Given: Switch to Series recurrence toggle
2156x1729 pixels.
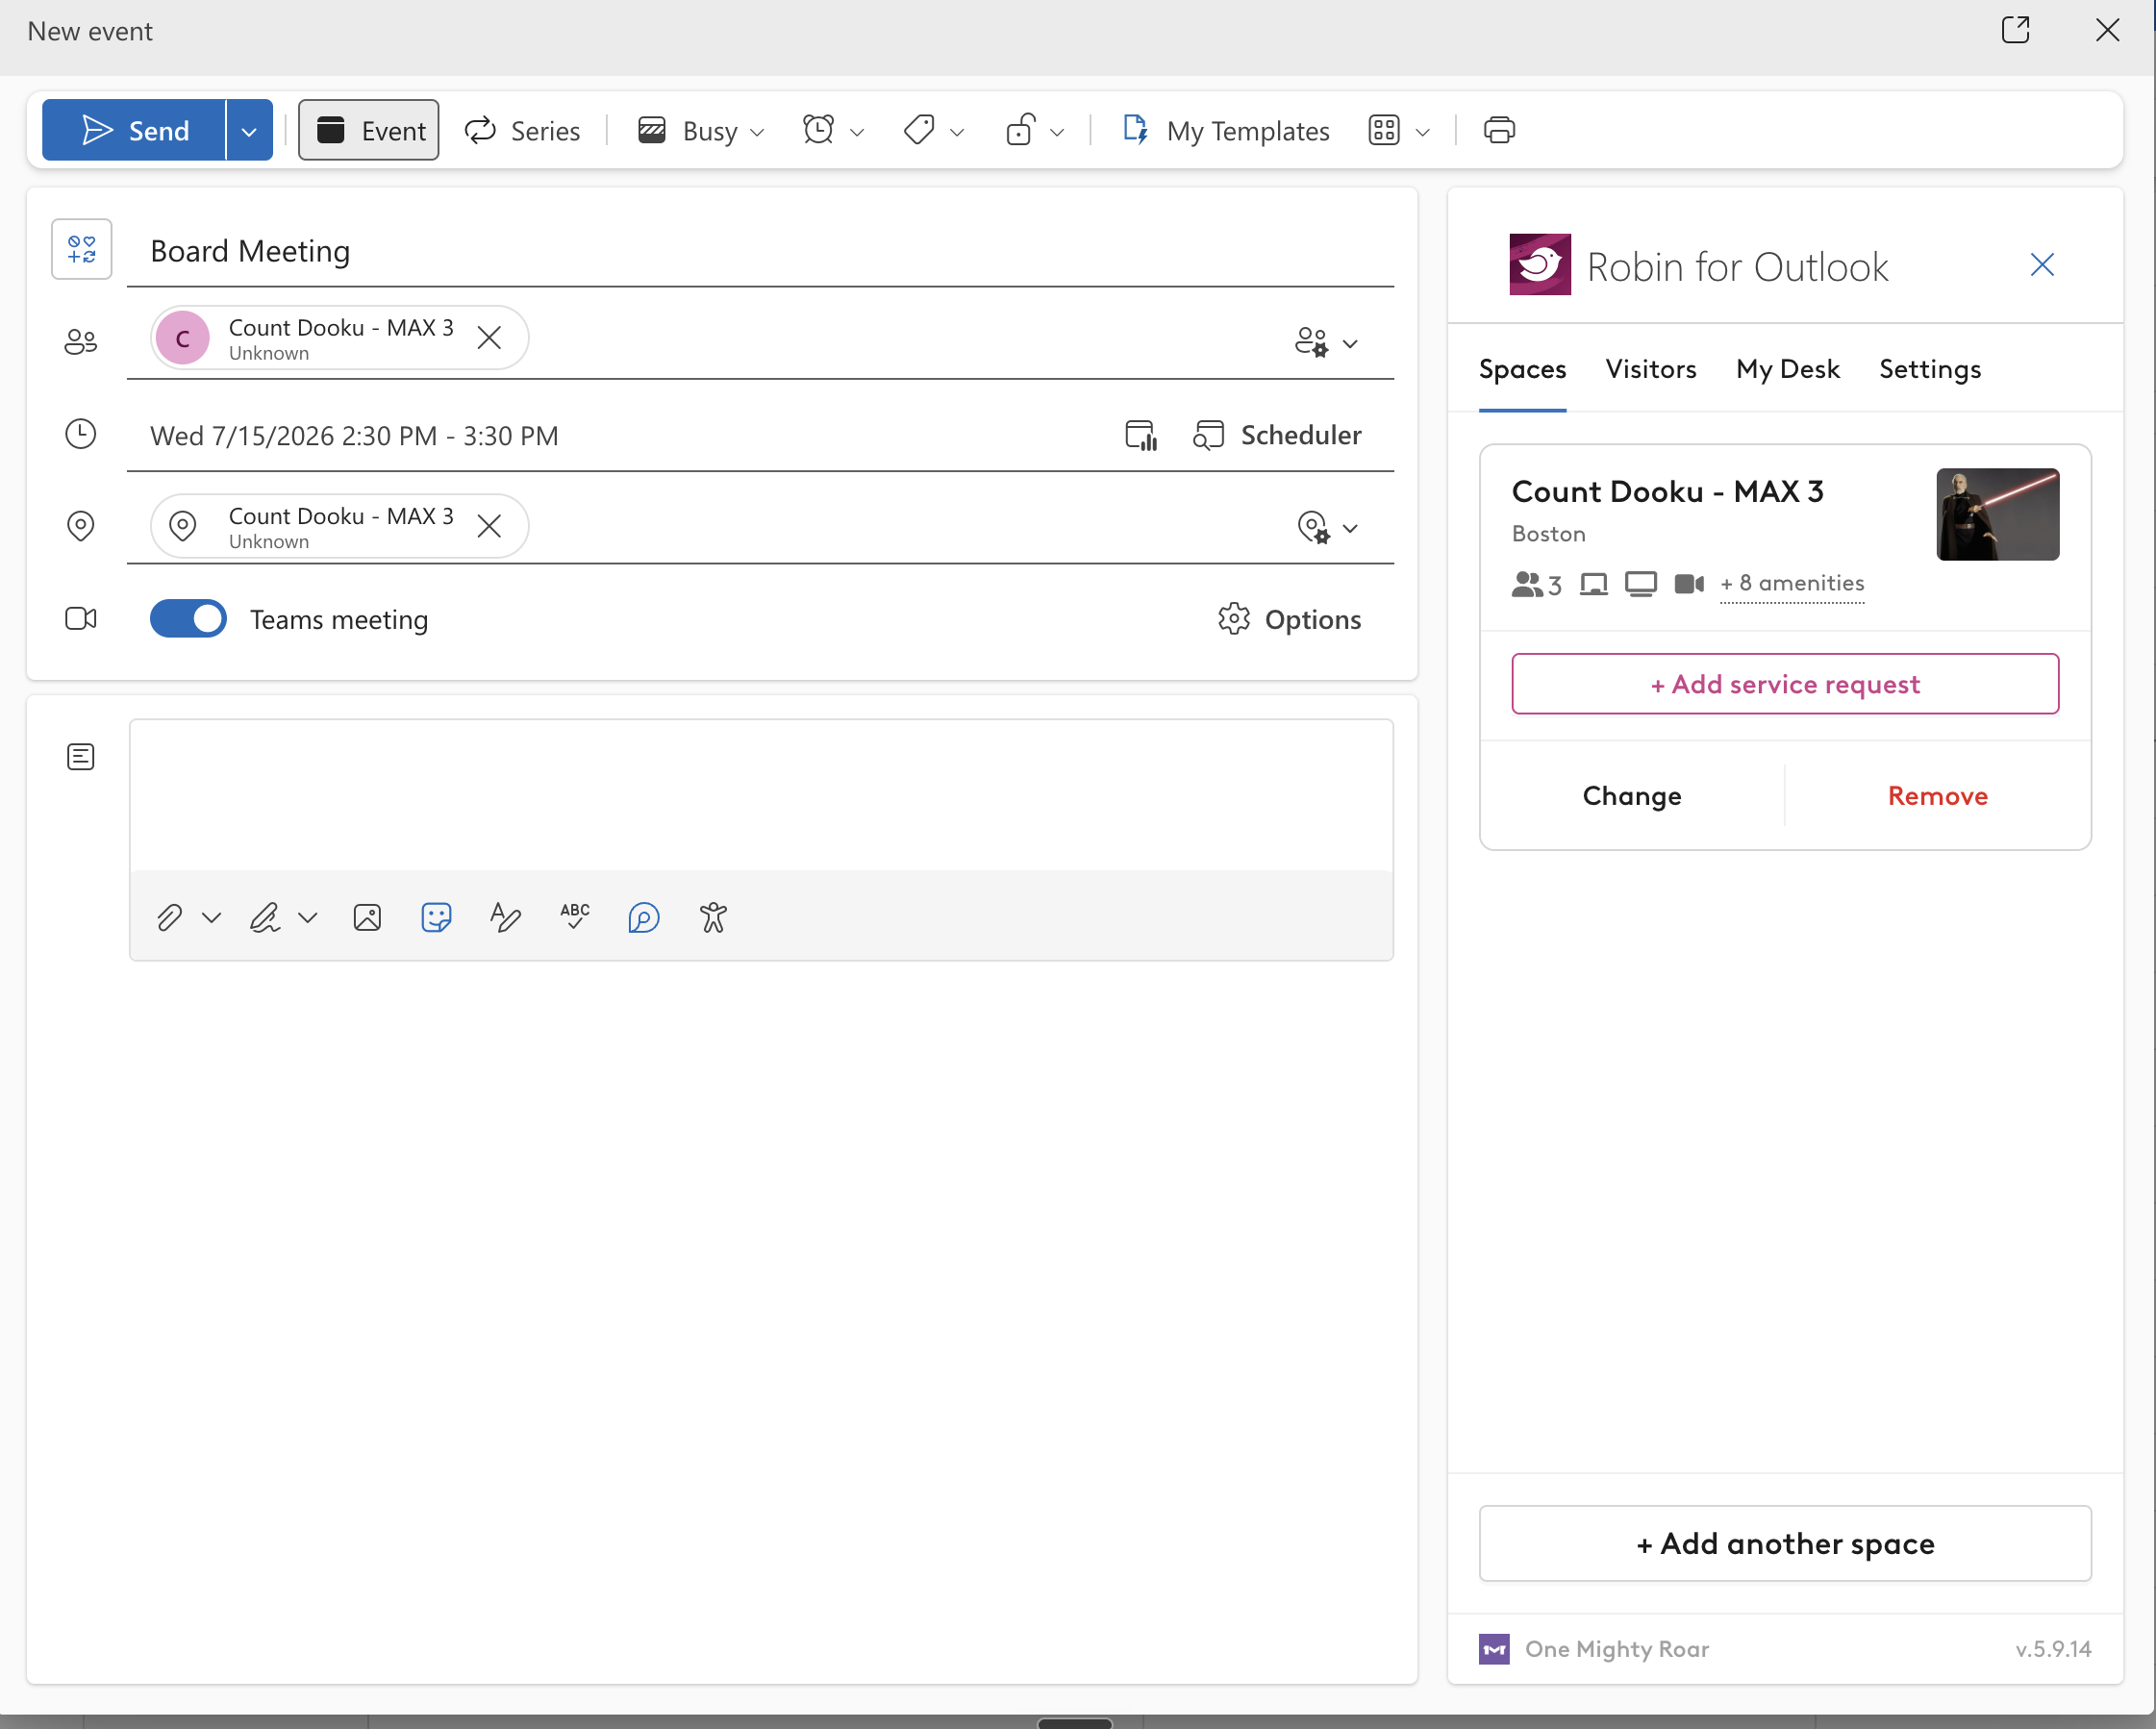Looking at the screenshot, I should [522, 130].
